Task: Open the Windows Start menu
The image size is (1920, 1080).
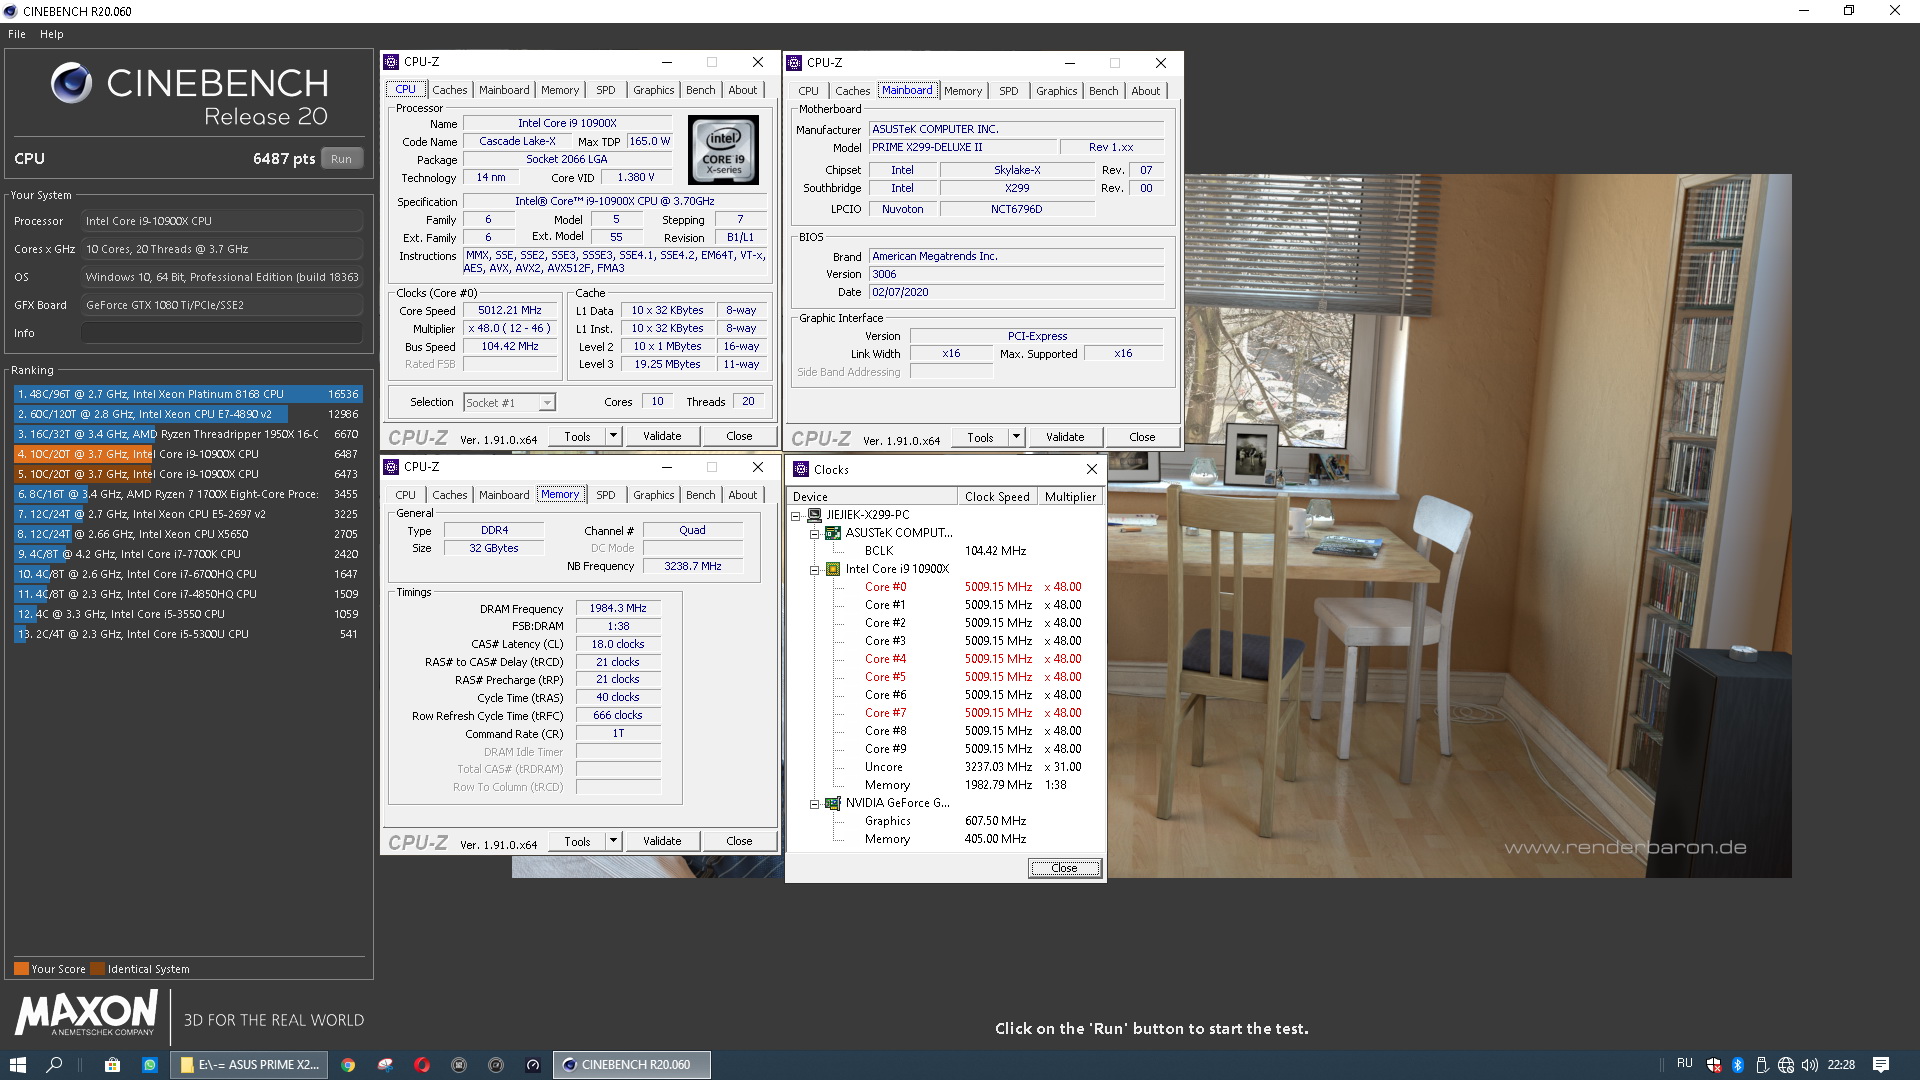Action: [x=18, y=1065]
